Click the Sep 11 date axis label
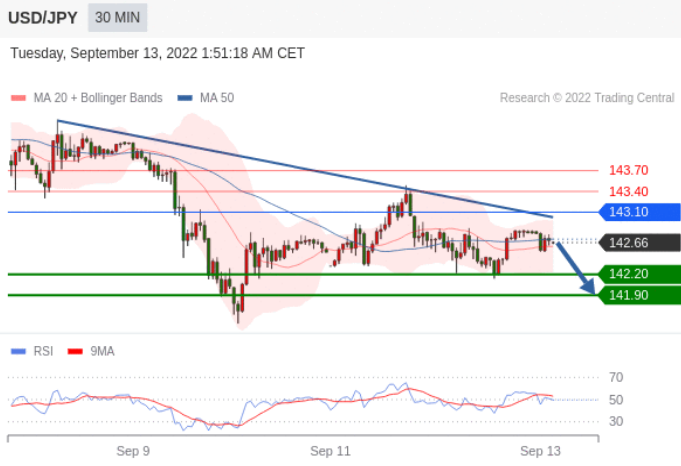The width and height of the screenshot is (681, 466). click(330, 451)
